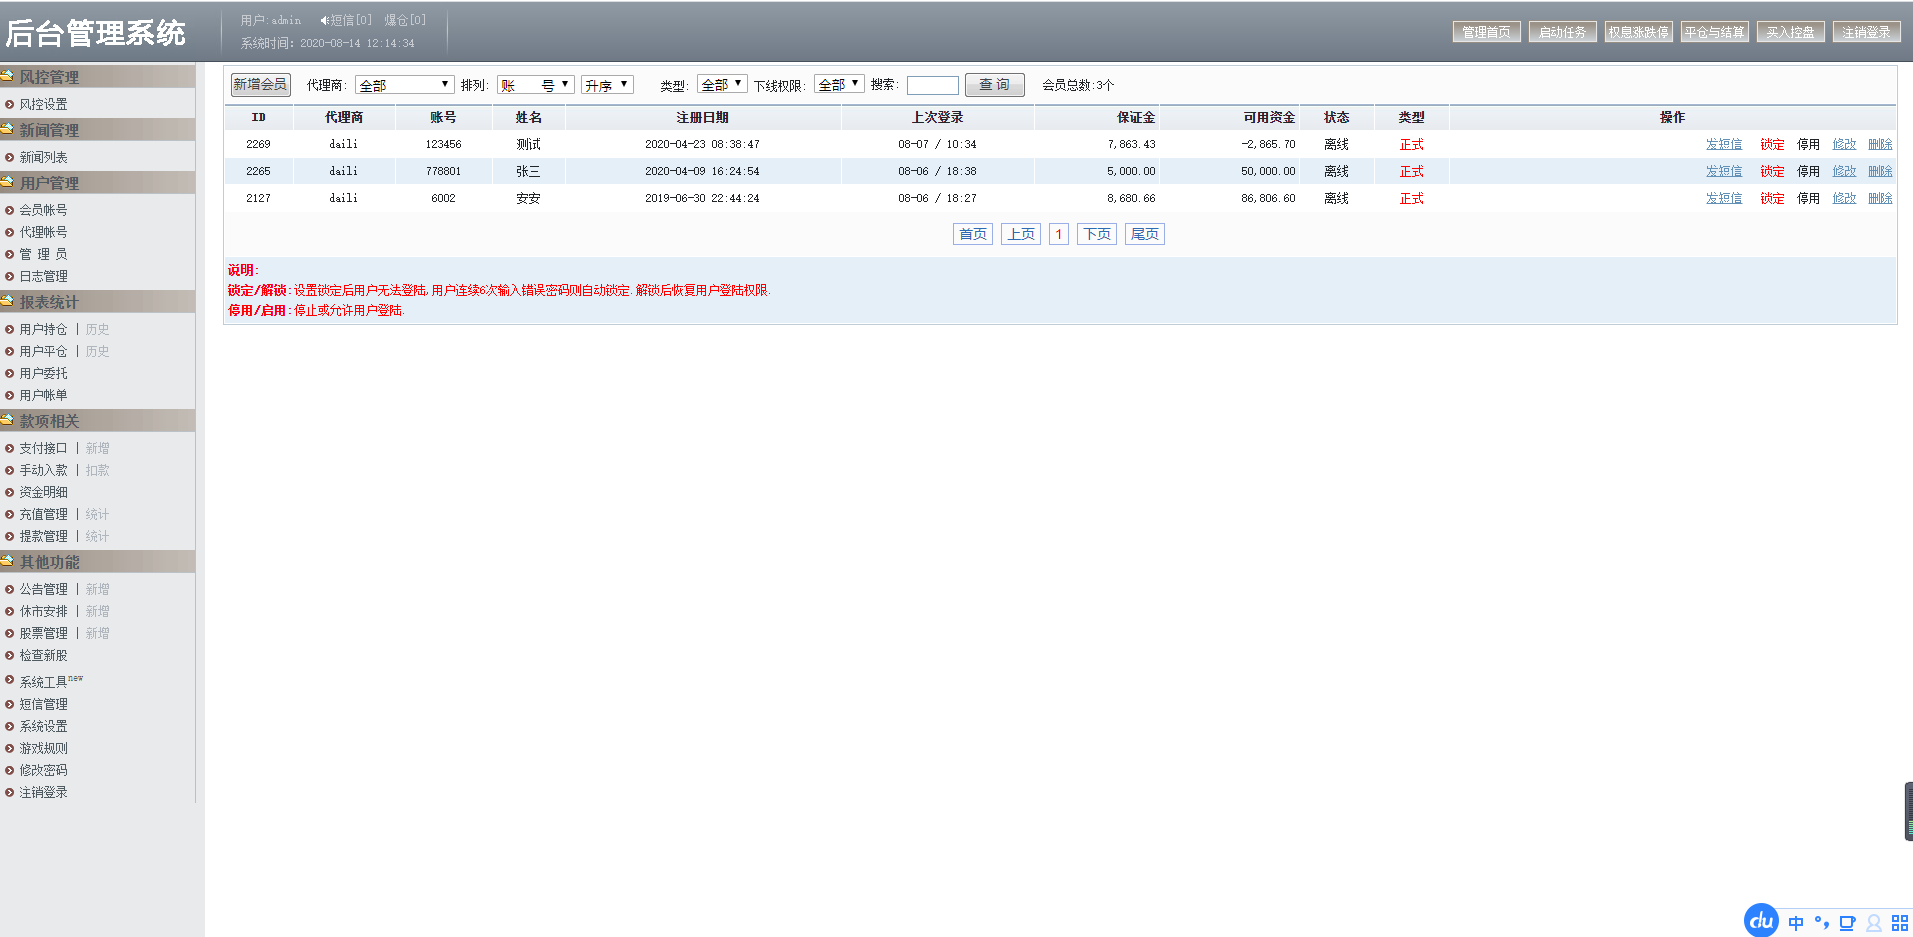
Task: Open the IME user account icon
Action: pyautogui.click(x=1873, y=923)
